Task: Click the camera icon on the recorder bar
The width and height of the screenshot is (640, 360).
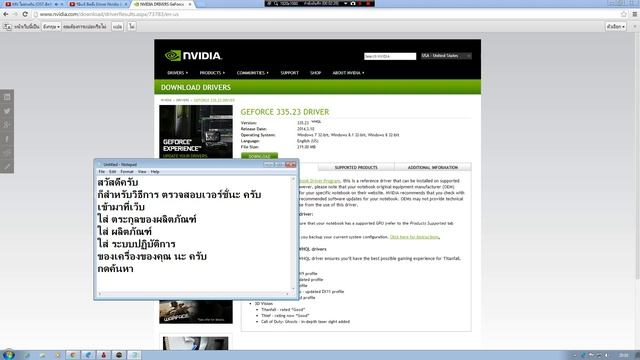Action: coord(353,3)
